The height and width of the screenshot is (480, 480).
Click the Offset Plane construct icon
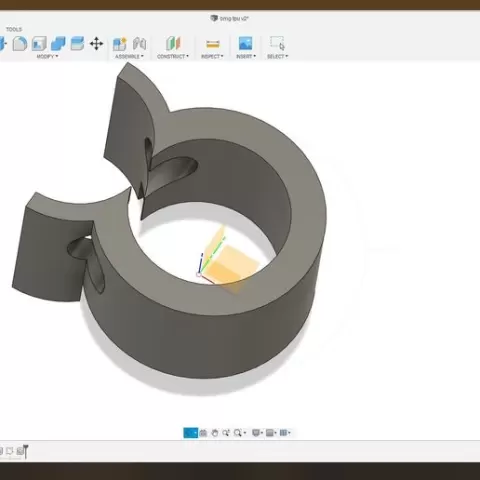(173, 44)
